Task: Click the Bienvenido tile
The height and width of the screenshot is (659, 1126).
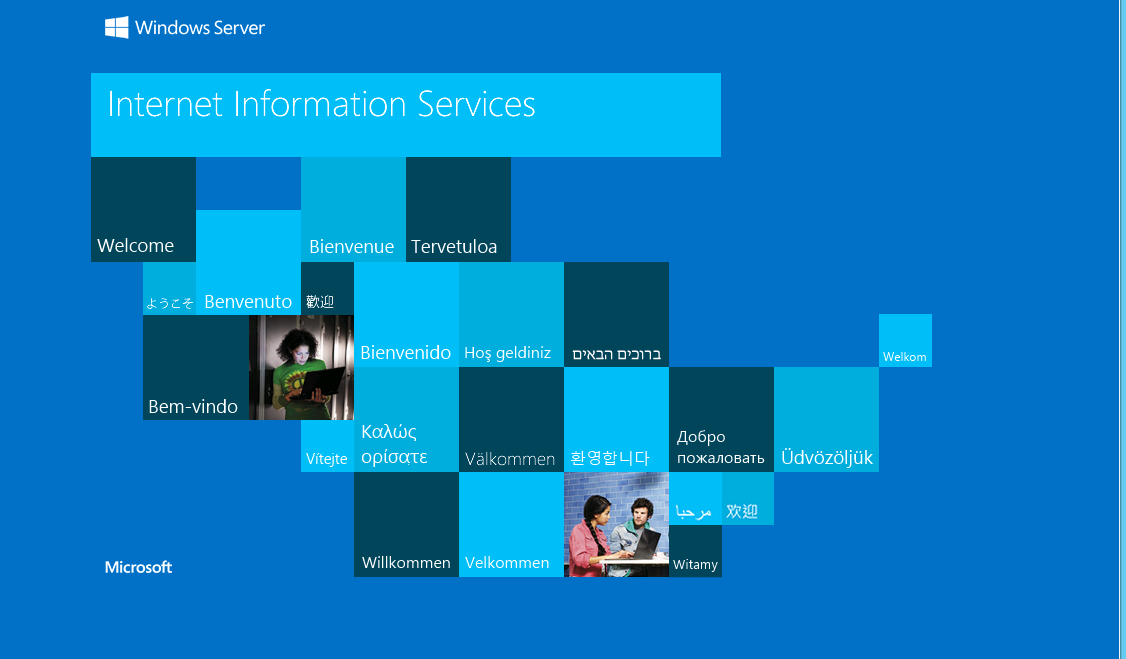Action: (x=406, y=314)
